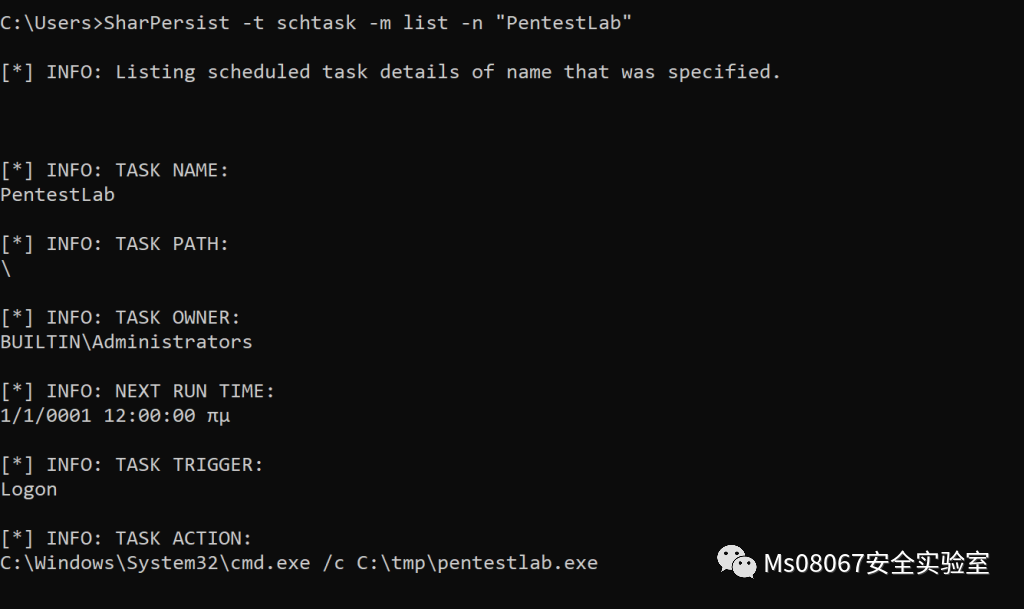
Task: Click the TASK PATH info label
Action: [x=115, y=244]
